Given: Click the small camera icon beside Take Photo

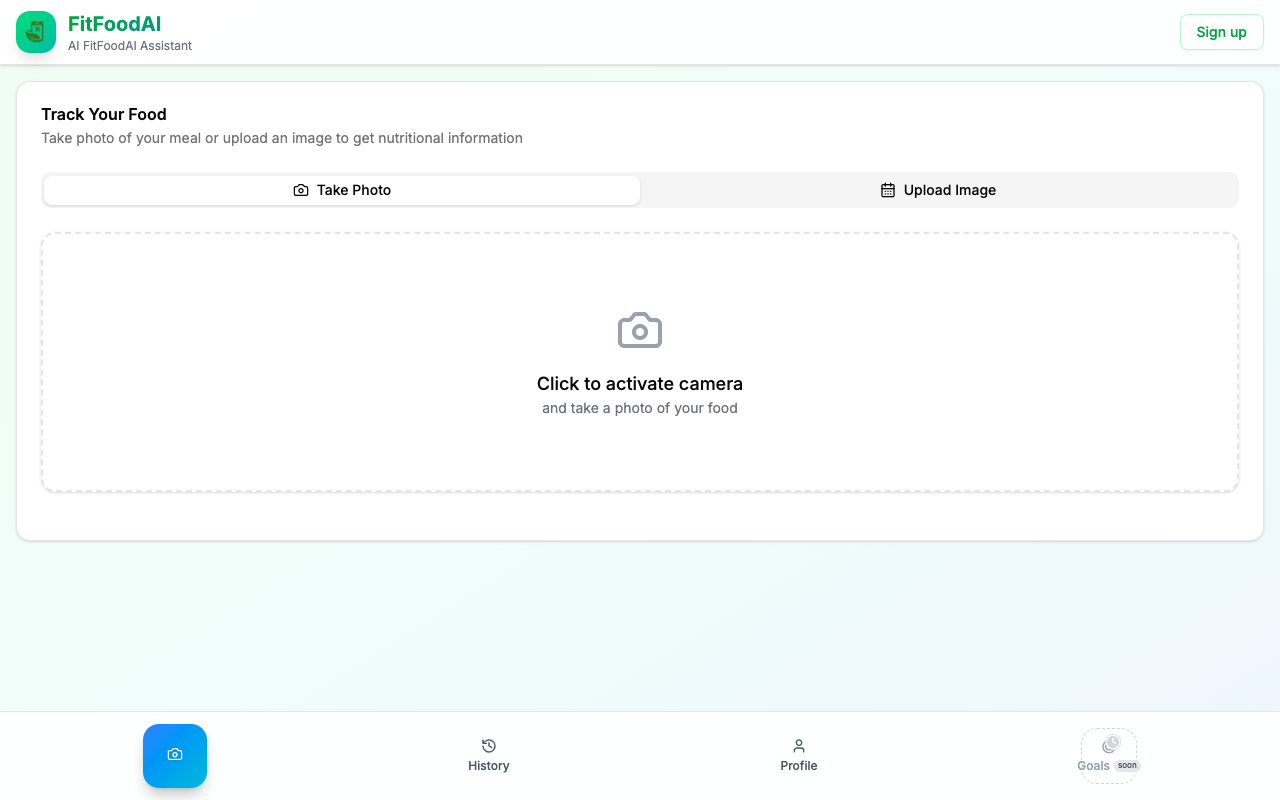Looking at the screenshot, I should (301, 190).
